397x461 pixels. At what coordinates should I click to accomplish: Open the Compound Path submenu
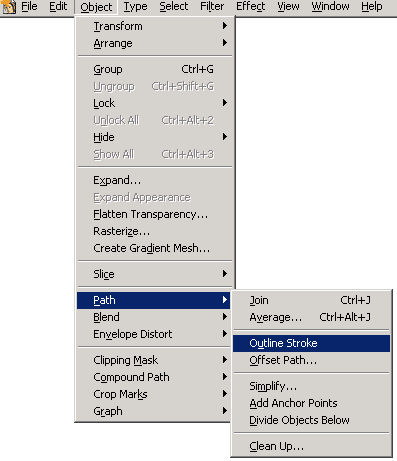[154, 377]
